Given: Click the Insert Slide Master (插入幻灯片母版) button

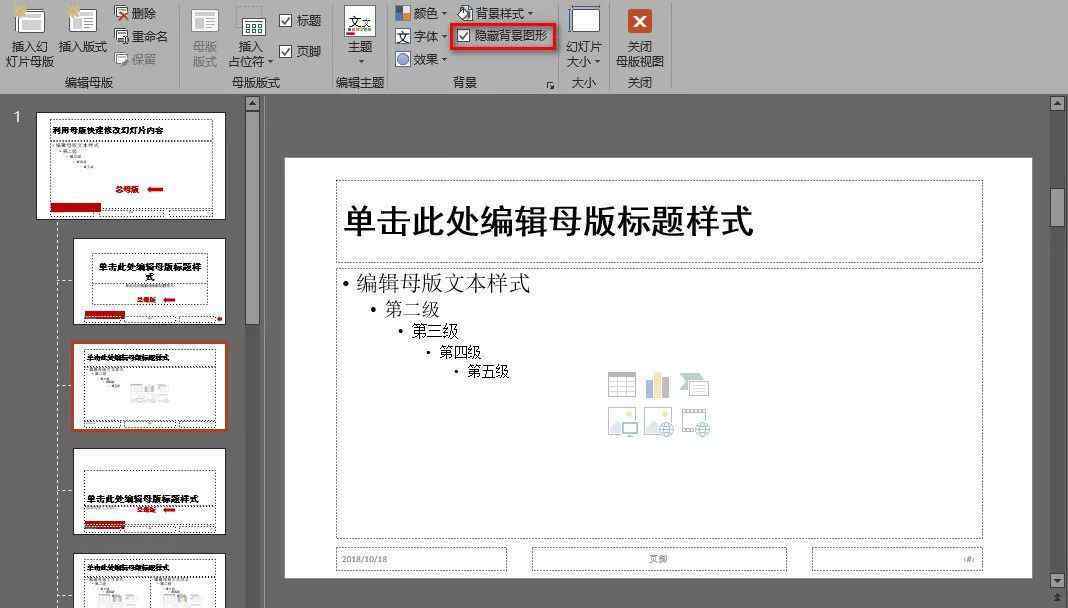Looking at the screenshot, I should tap(29, 36).
